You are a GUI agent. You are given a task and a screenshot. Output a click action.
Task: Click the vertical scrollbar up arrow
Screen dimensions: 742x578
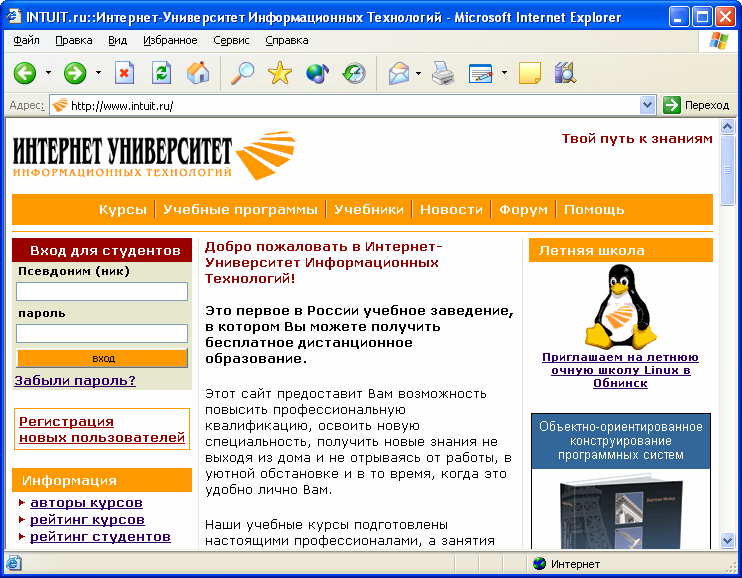tap(727, 126)
